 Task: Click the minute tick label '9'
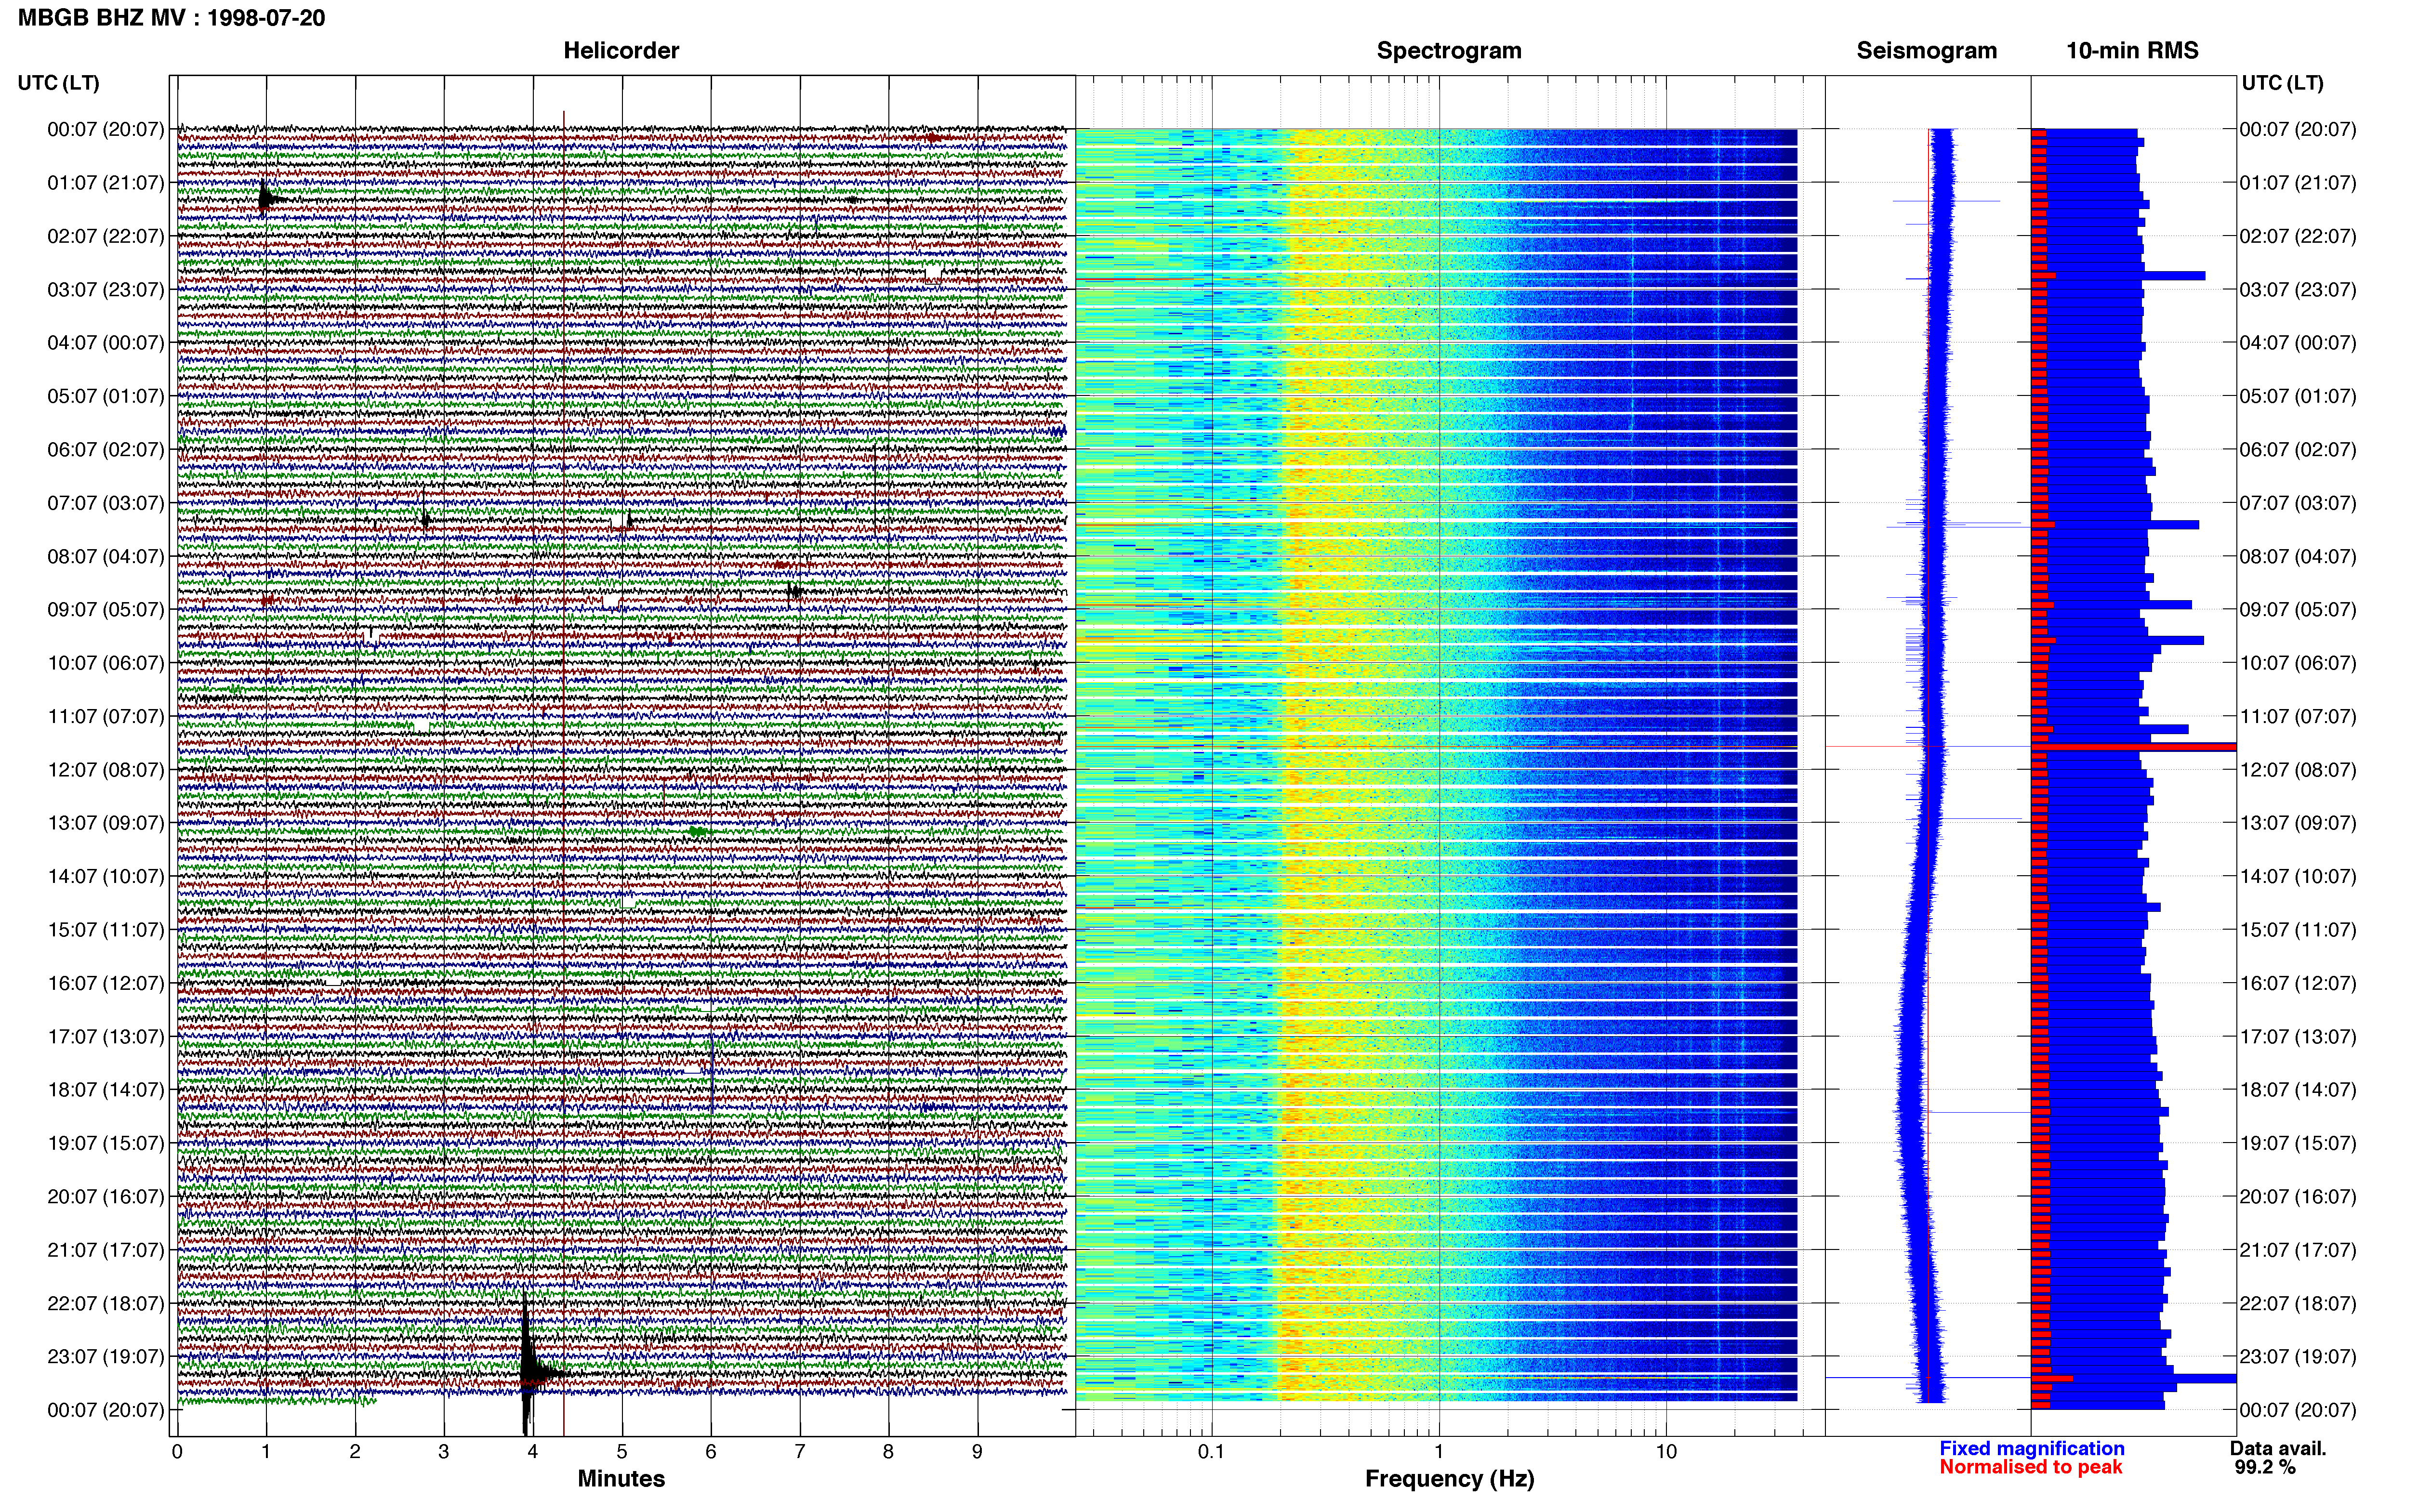point(977,1452)
